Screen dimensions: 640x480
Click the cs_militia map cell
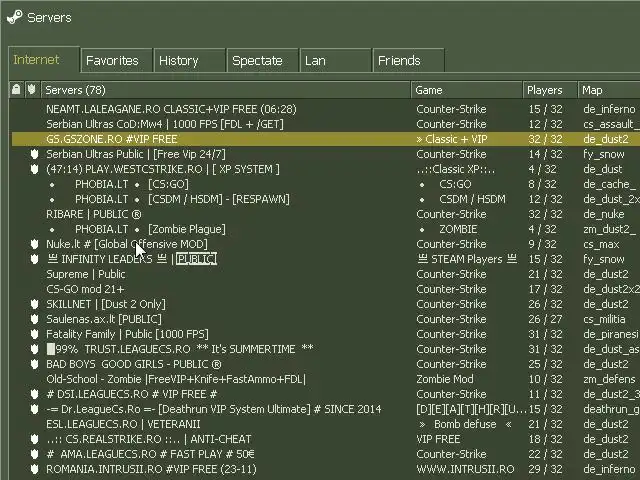tap(604, 319)
